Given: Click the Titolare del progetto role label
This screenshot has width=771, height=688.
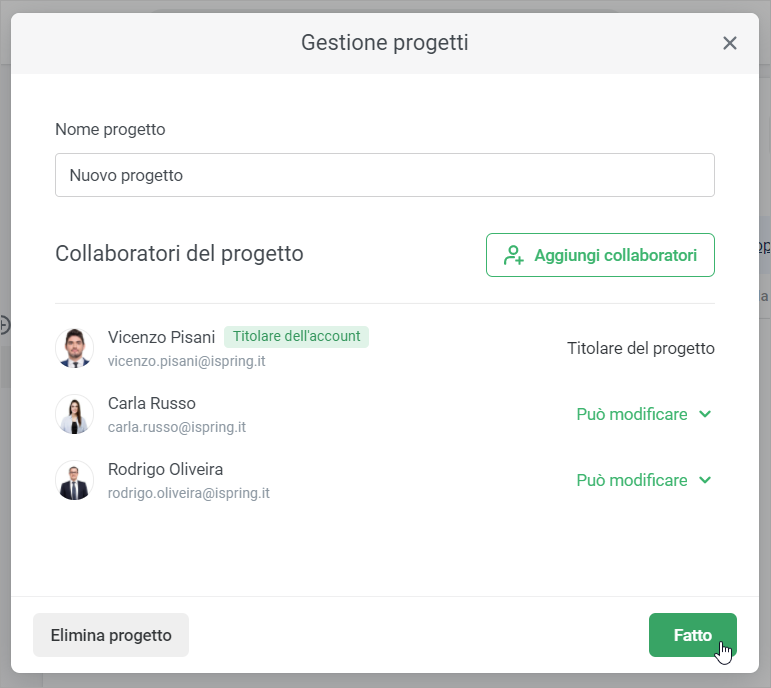Looking at the screenshot, I should 640,348.
